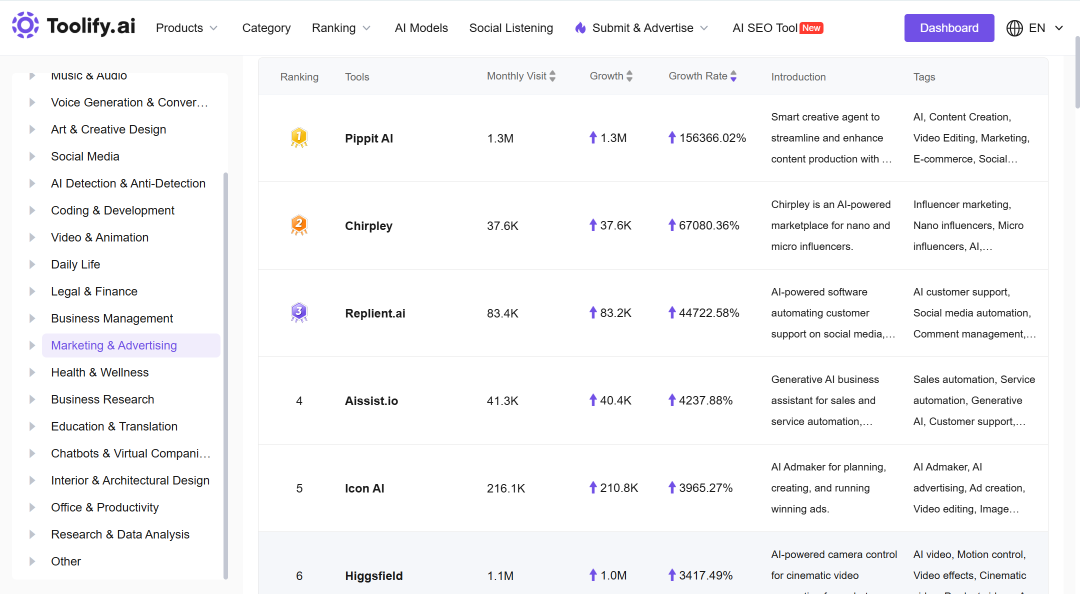The image size is (1080, 594).
Task: Click the globe language icon
Action: coord(1014,28)
